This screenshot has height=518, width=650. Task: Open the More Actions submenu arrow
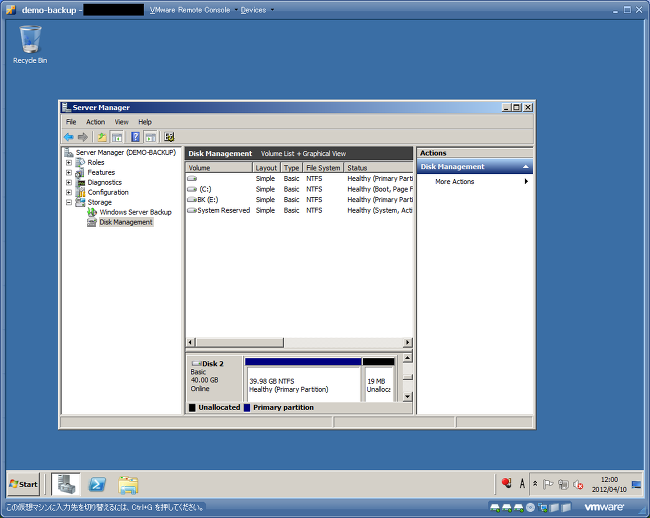click(526, 182)
